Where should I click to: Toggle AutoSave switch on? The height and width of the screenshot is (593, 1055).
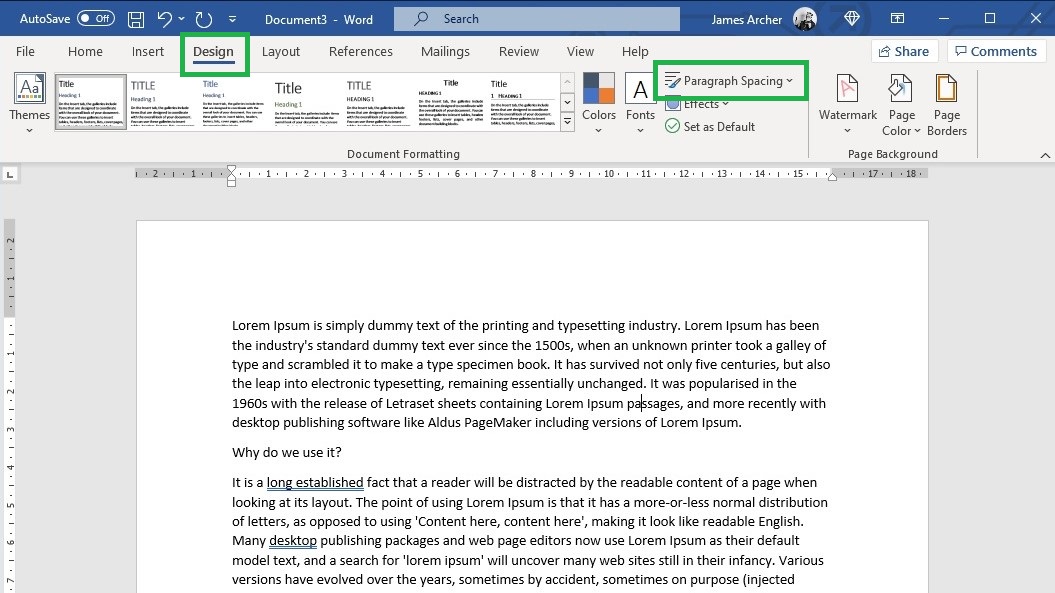point(96,19)
